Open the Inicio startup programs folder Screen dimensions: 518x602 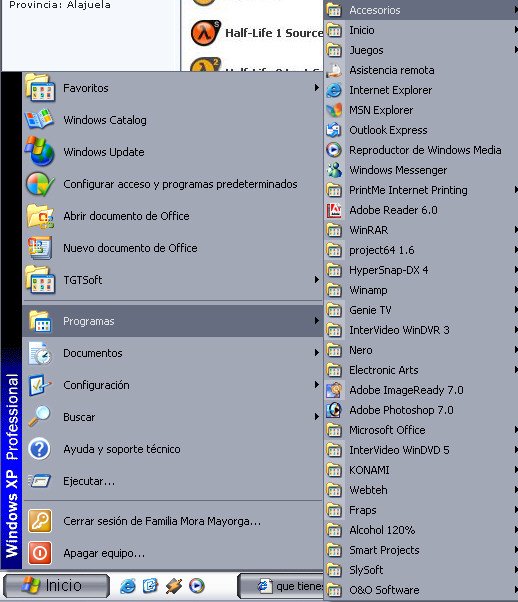(421, 30)
